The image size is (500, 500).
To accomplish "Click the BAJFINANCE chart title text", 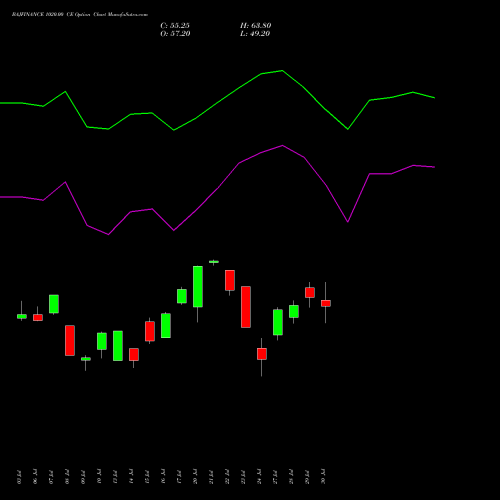I will tap(80, 15).
